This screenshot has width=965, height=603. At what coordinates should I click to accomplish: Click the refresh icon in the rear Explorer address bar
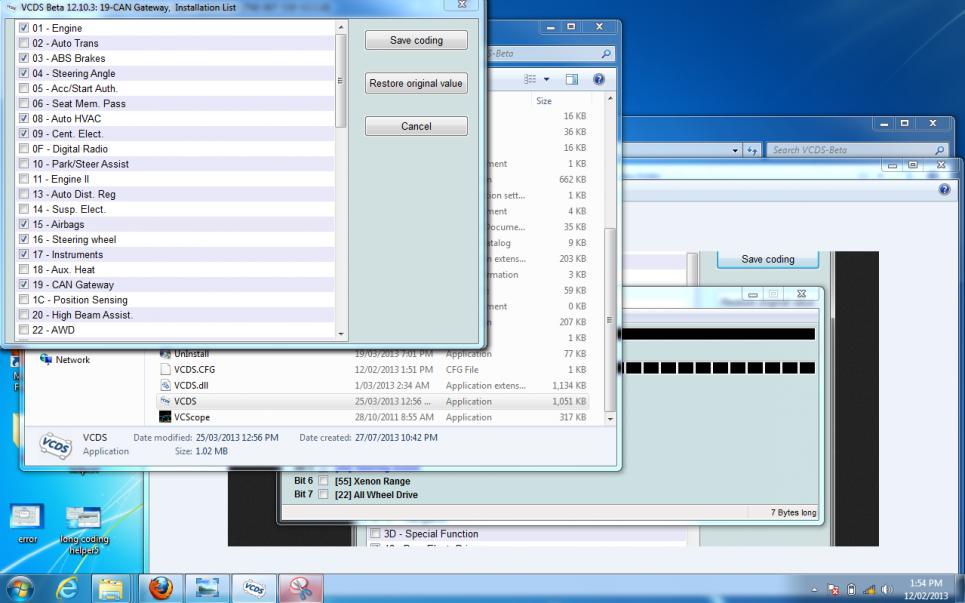coord(751,150)
